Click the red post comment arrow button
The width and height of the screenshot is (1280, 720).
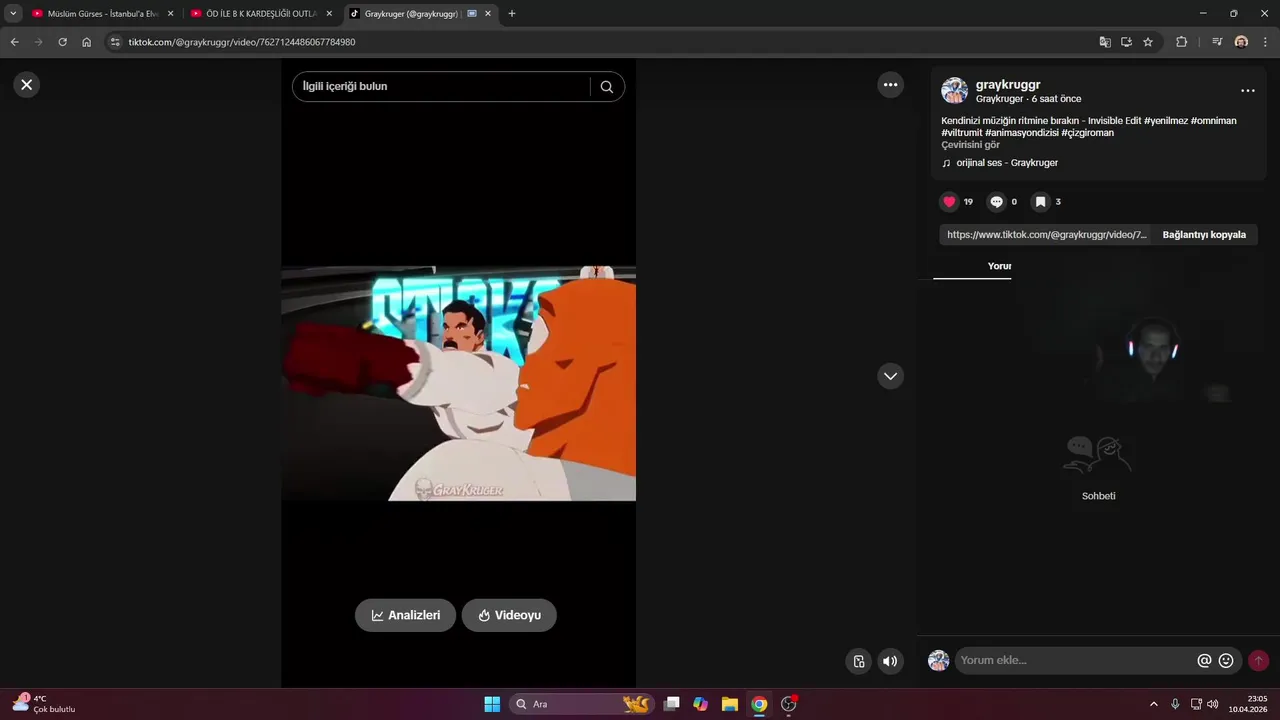pos(1258,660)
